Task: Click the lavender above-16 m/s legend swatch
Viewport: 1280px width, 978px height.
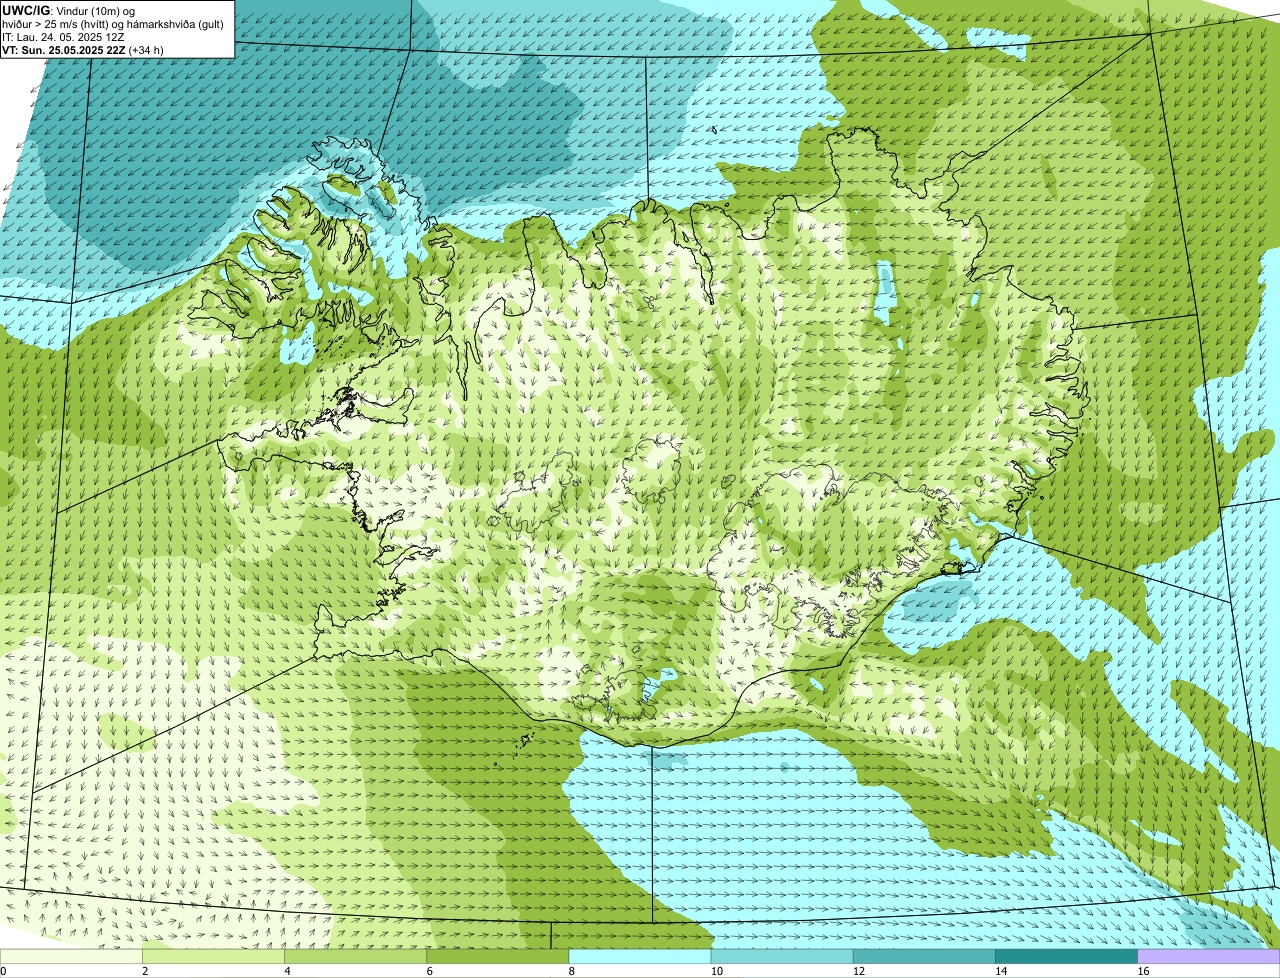Action: click(x=1209, y=957)
